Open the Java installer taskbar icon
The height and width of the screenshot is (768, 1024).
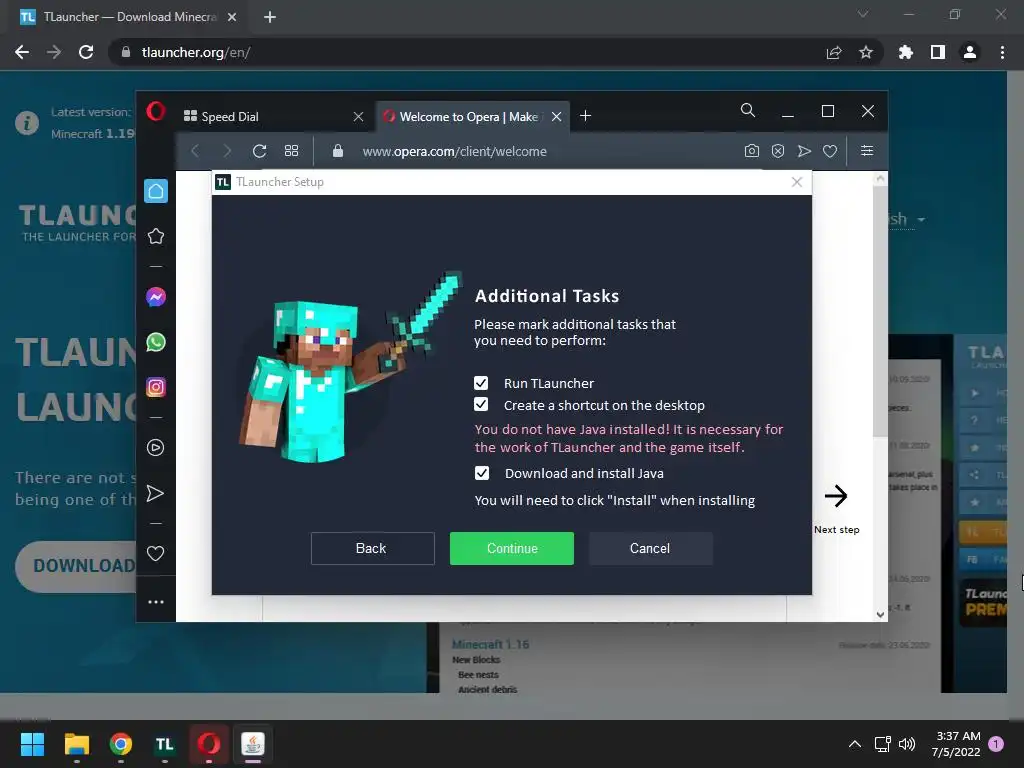coord(253,744)
